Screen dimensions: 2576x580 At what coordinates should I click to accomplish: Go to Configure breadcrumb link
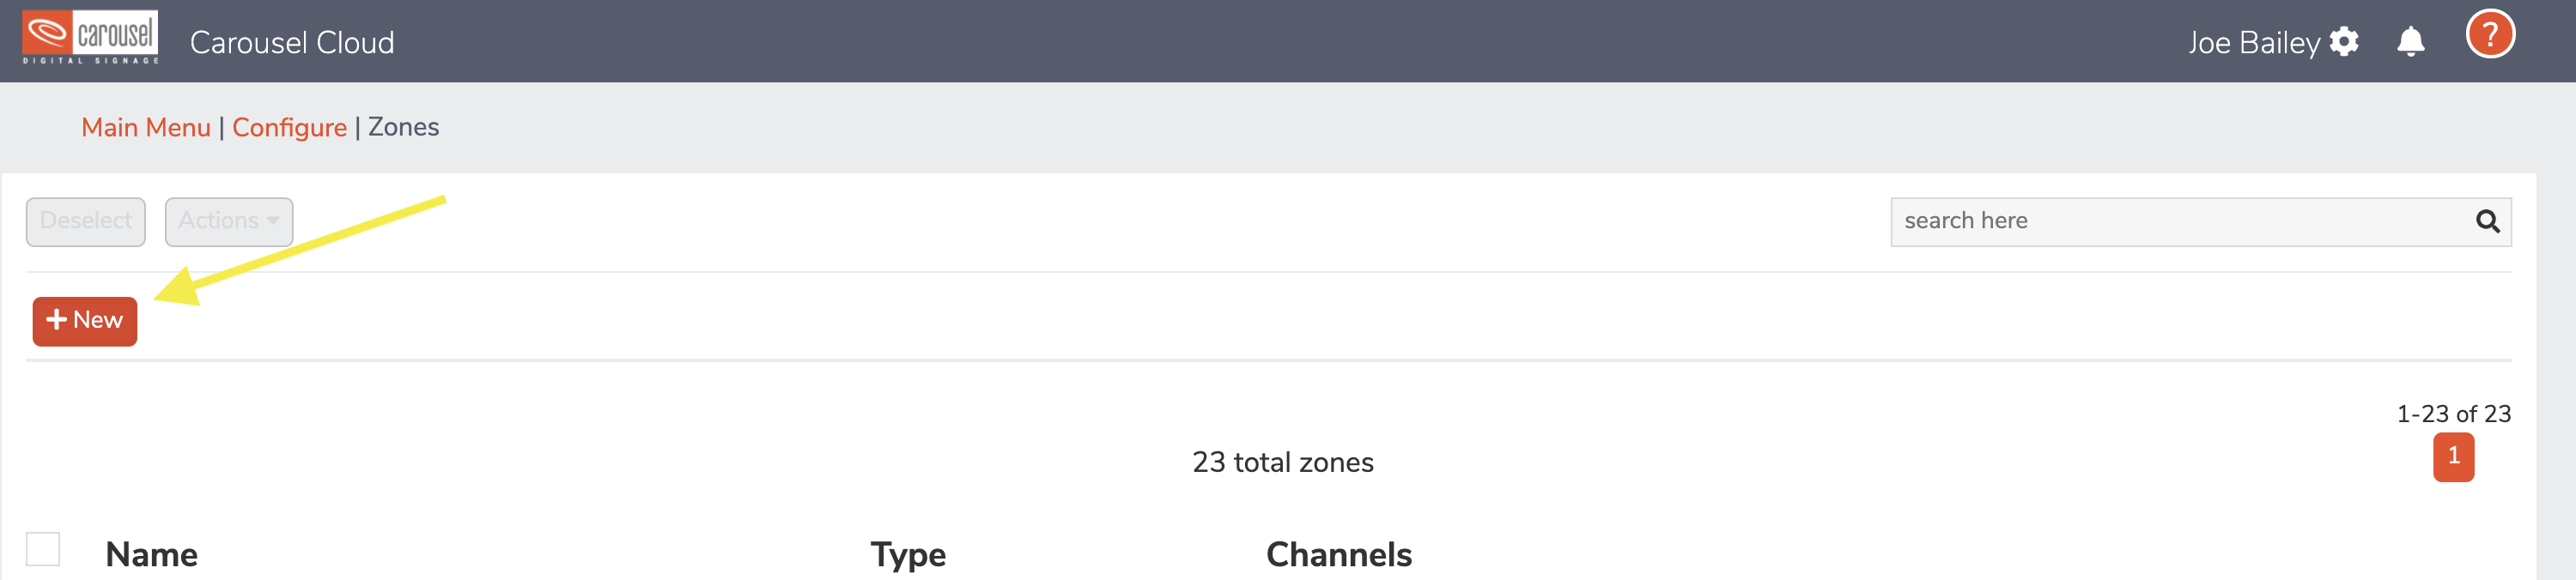tap(289, 127)
